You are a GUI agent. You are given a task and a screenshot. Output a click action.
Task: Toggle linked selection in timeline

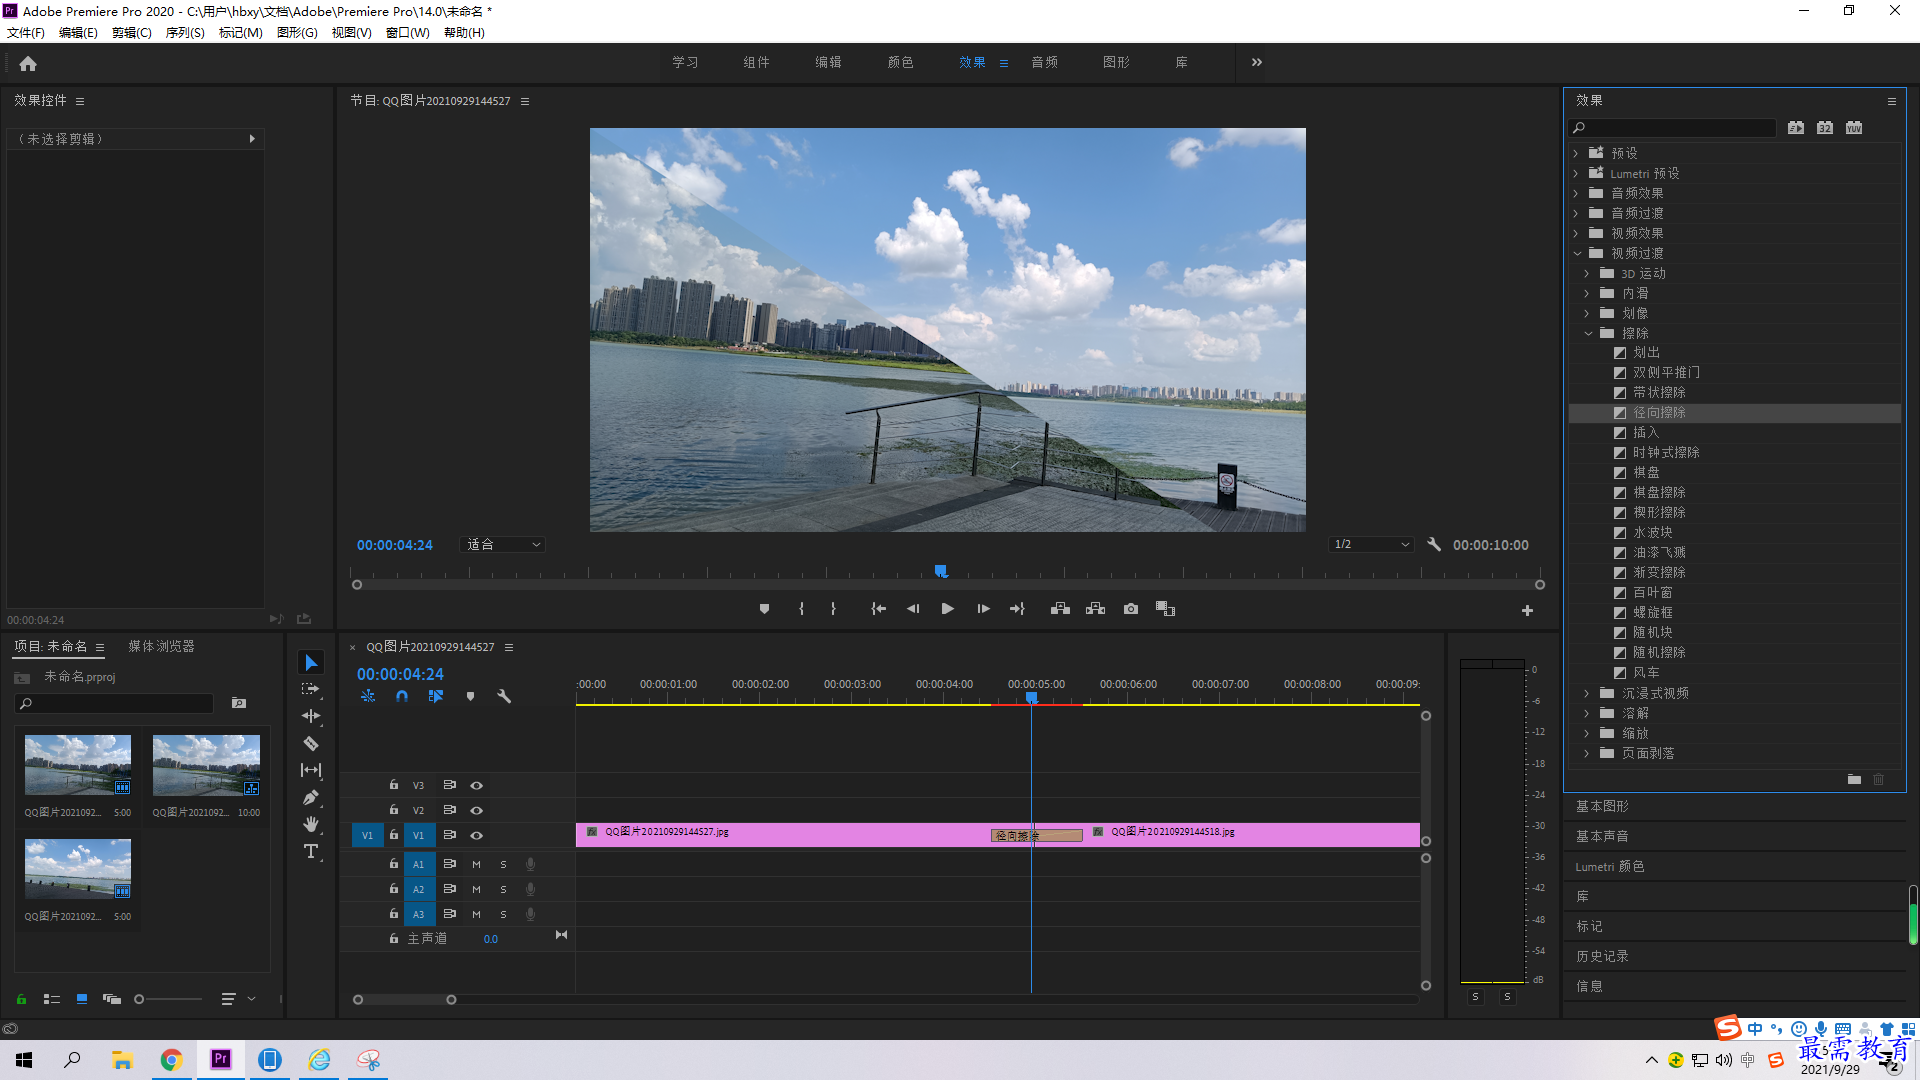coord(436,696)
